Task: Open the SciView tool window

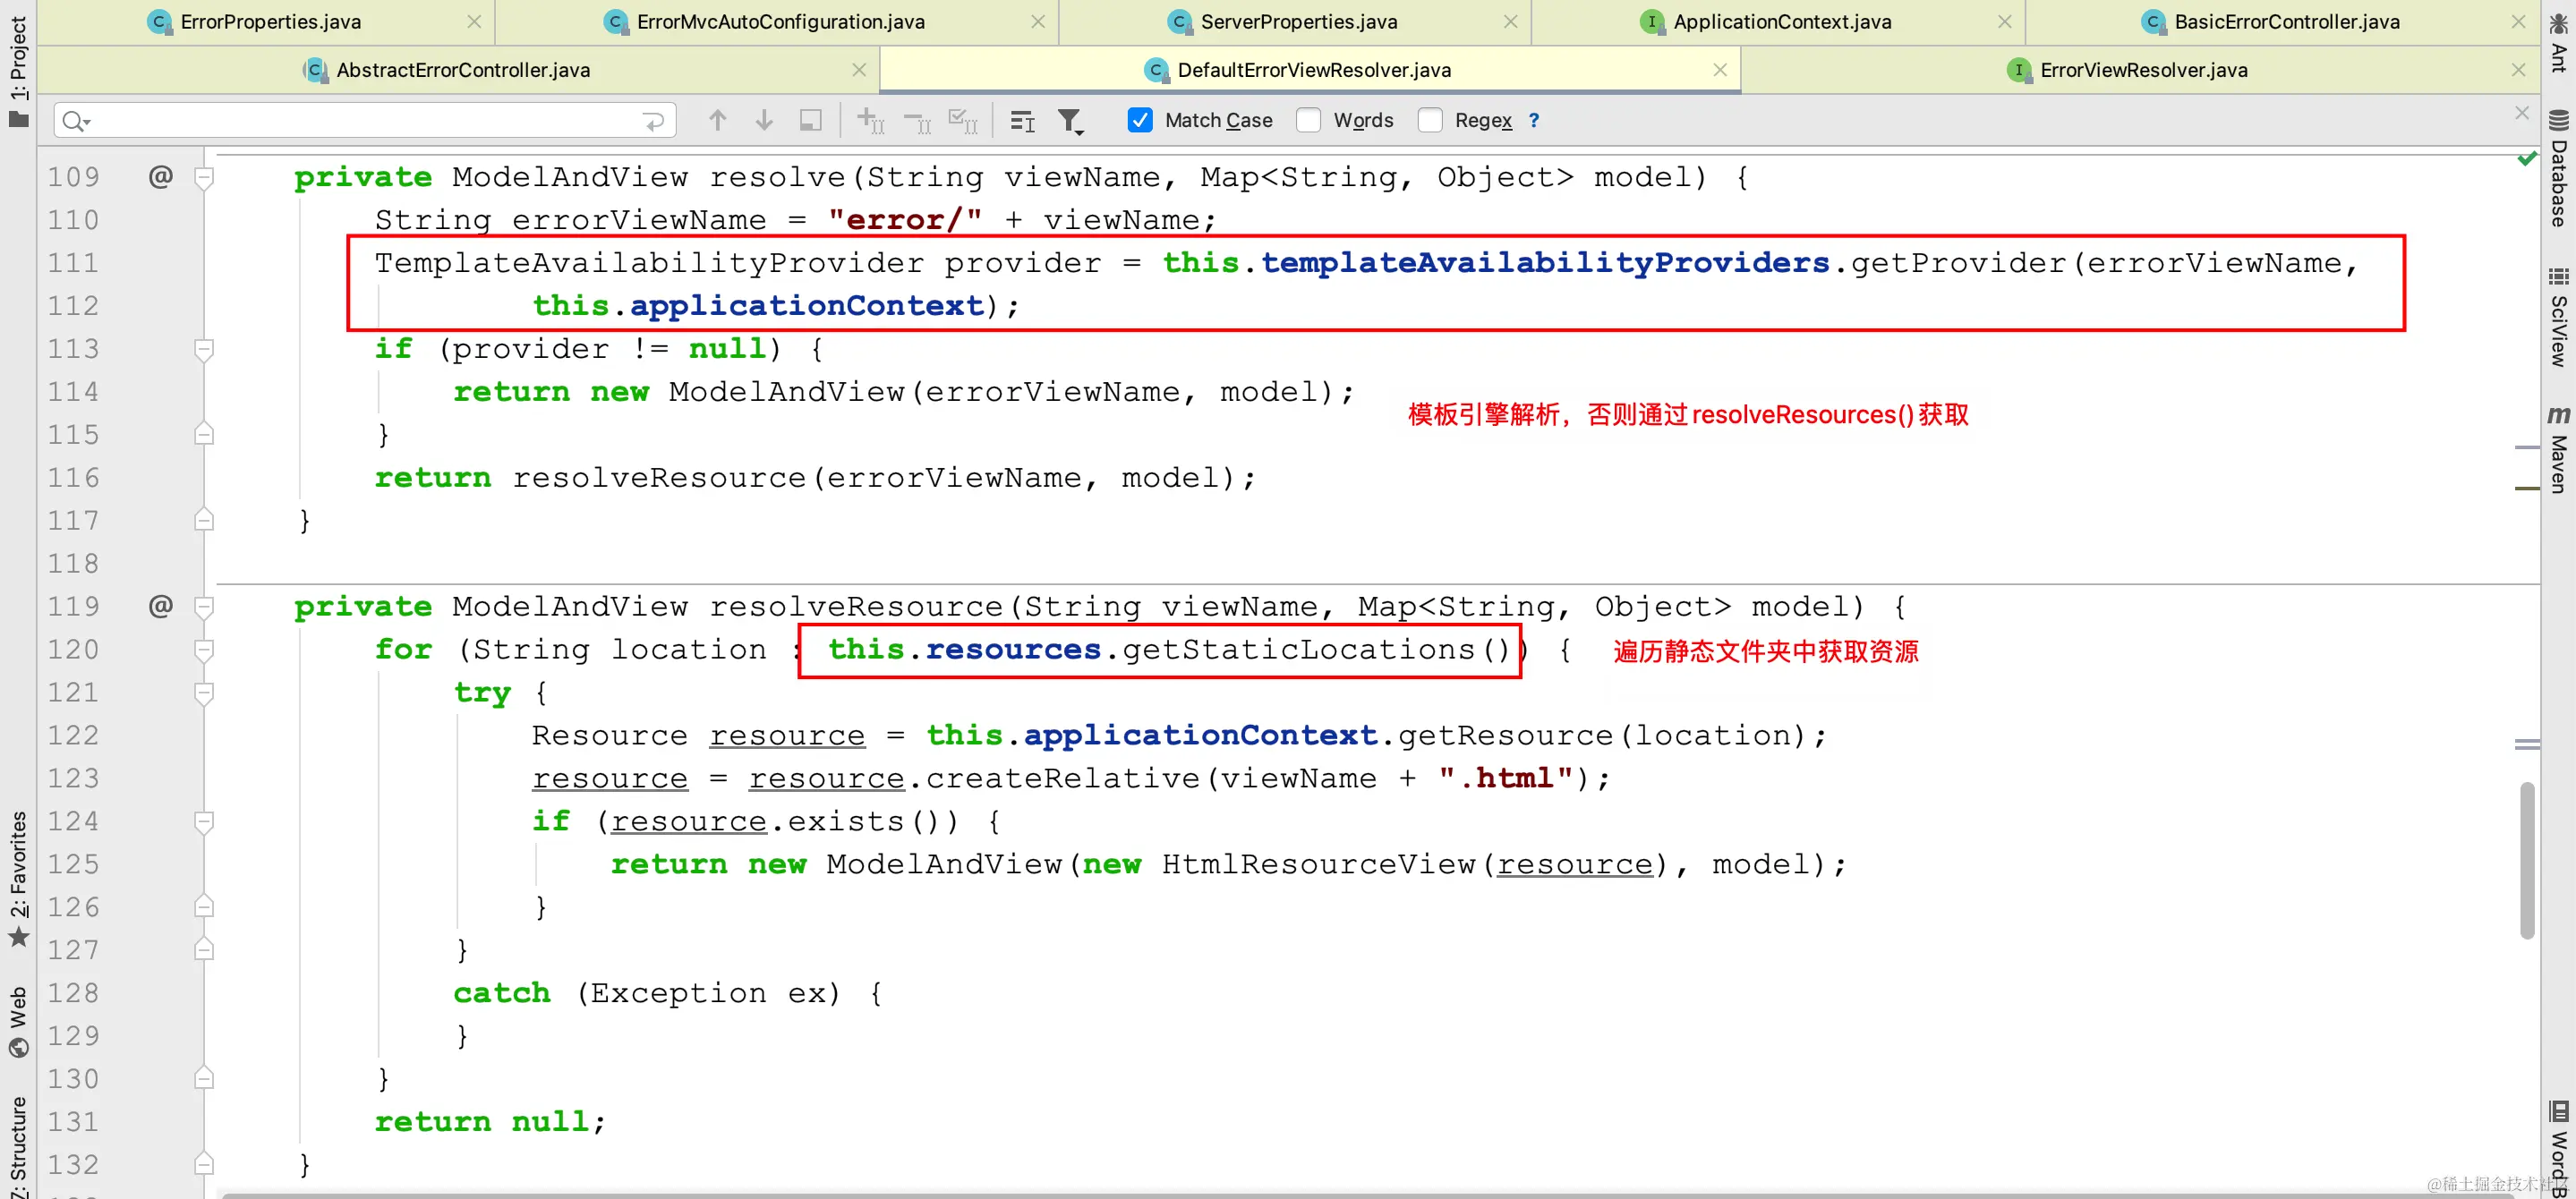Action: [2558, 318]
